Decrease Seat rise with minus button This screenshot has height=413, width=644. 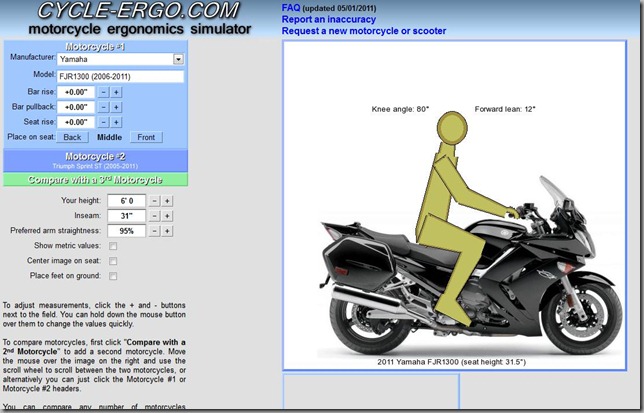pyautogui.click(x=104, y=122)
